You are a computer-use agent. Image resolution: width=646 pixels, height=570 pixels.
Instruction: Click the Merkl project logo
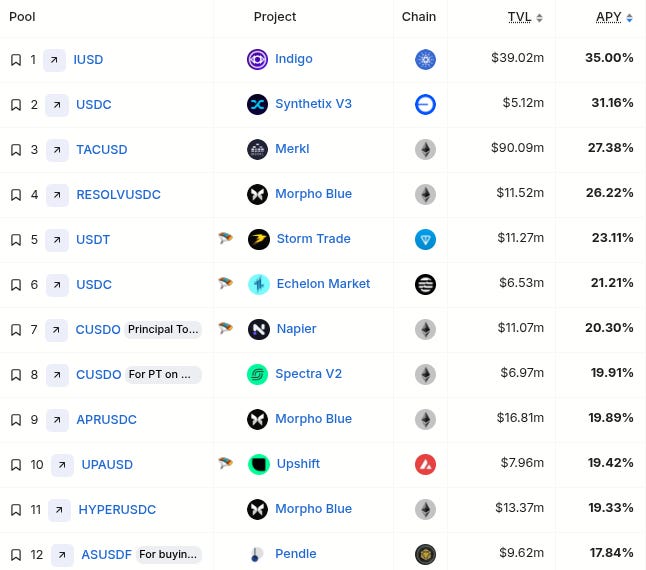[257, 149]
